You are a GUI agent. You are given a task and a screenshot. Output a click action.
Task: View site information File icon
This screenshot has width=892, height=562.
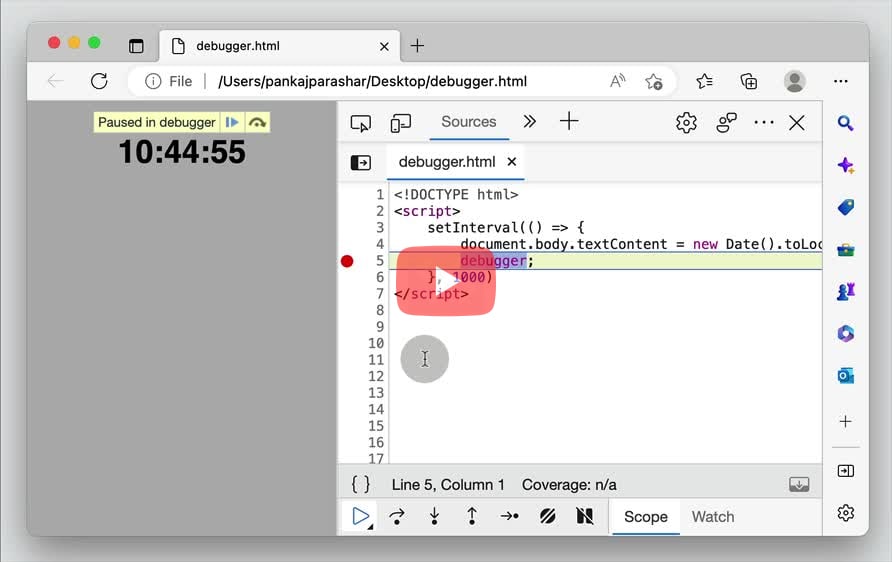168,81
